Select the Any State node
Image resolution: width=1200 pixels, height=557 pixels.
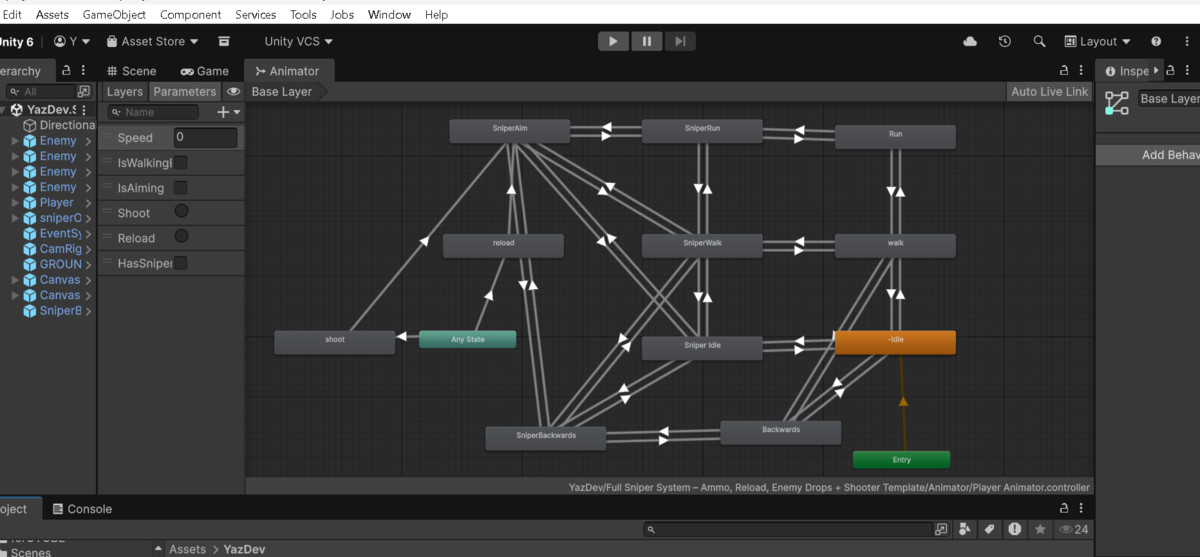[x=467, y=339]
